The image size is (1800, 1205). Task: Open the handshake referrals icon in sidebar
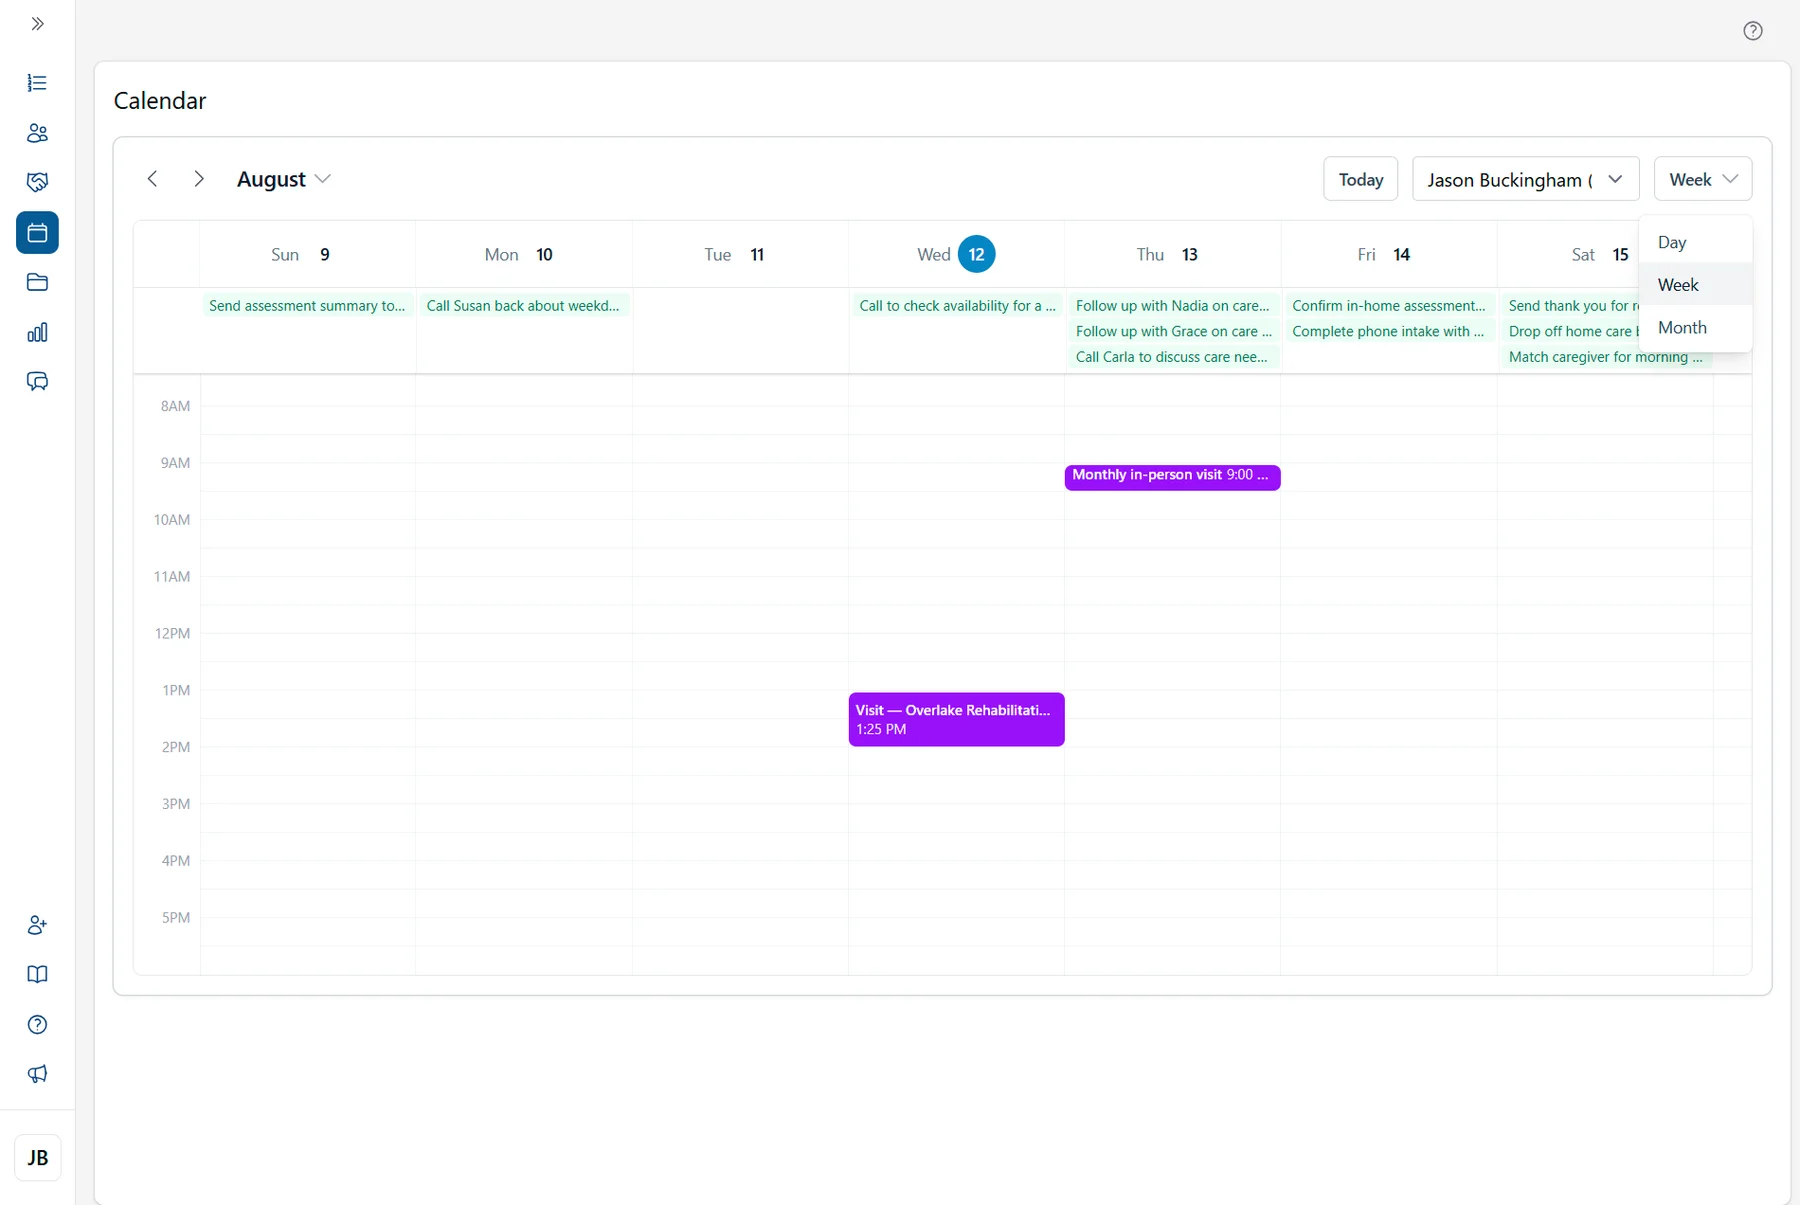pos(37,182)
